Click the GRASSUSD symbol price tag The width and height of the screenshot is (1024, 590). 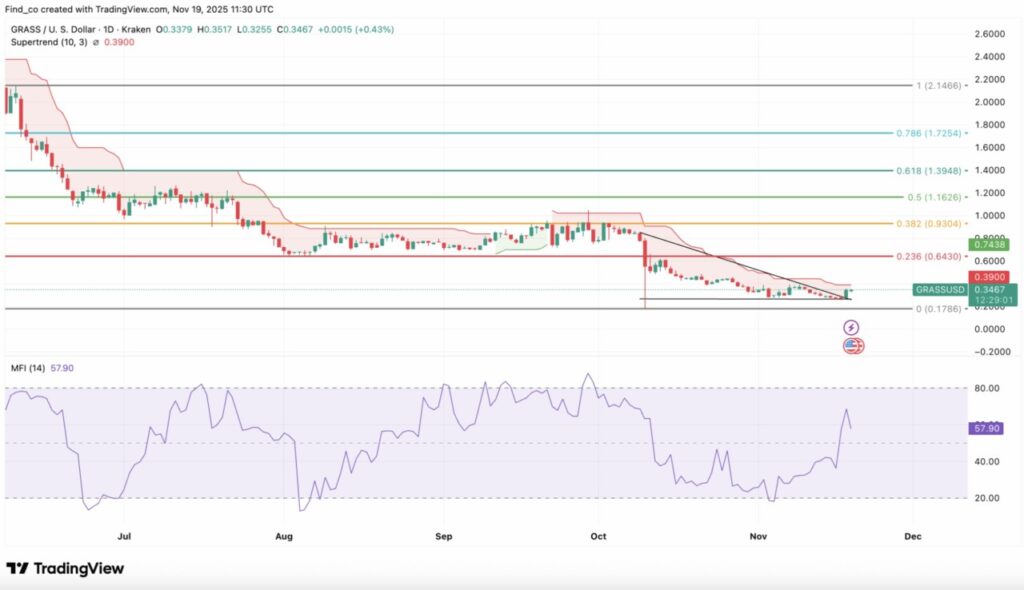point(939,289)
